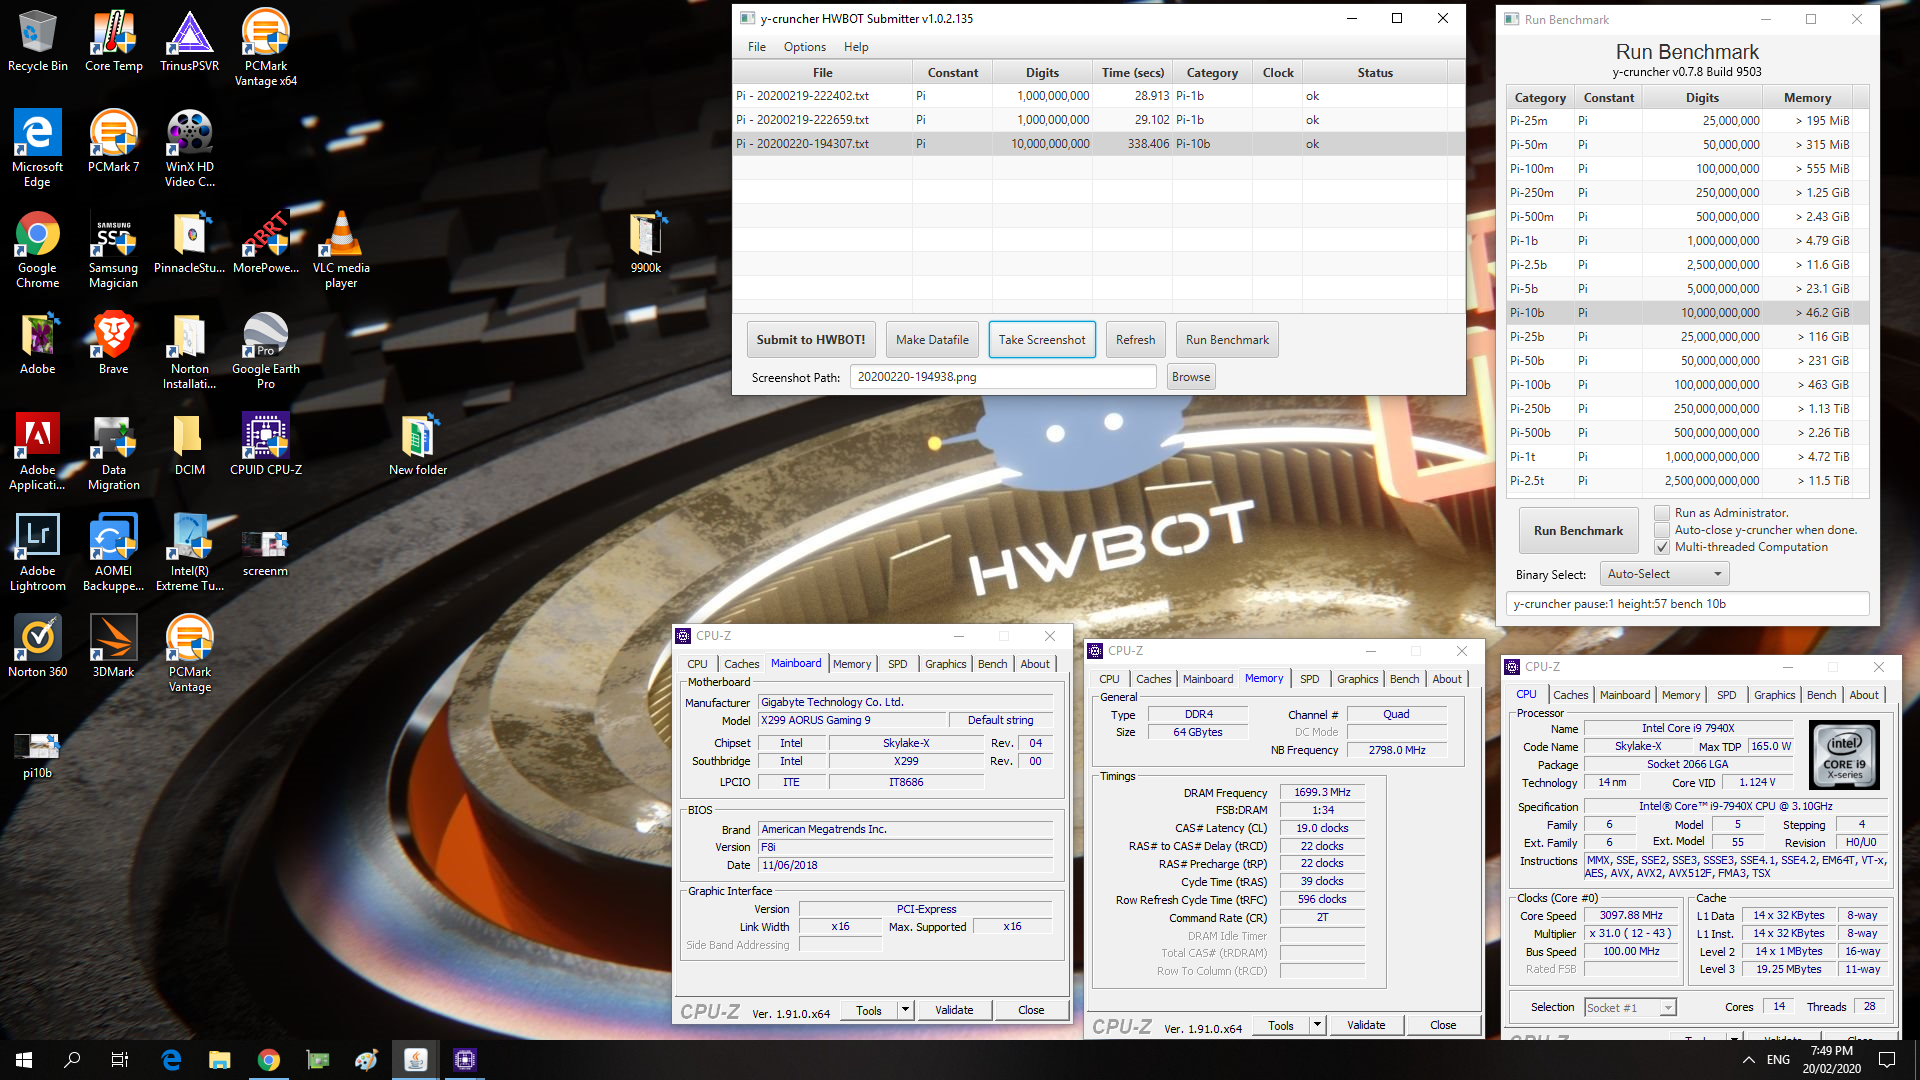Click the y-cruncher command line field
This screenshot has height=1080, width=1920.
[1687, 604]
